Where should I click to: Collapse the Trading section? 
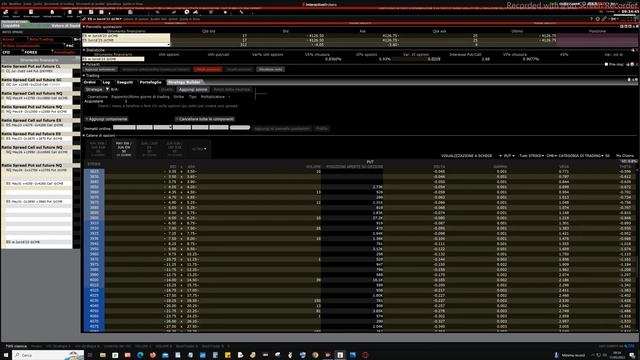(x=84, y=76)
